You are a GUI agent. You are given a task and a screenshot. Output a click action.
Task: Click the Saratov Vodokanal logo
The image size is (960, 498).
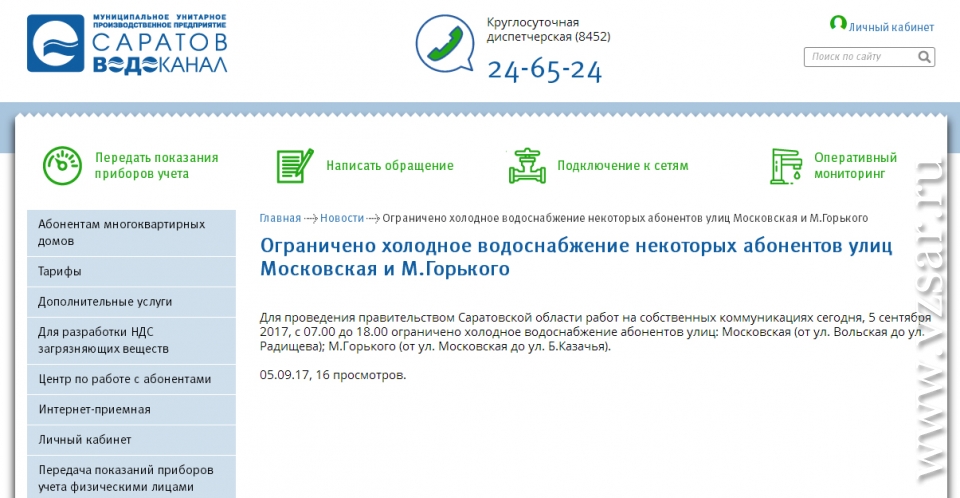click(127, 43)
